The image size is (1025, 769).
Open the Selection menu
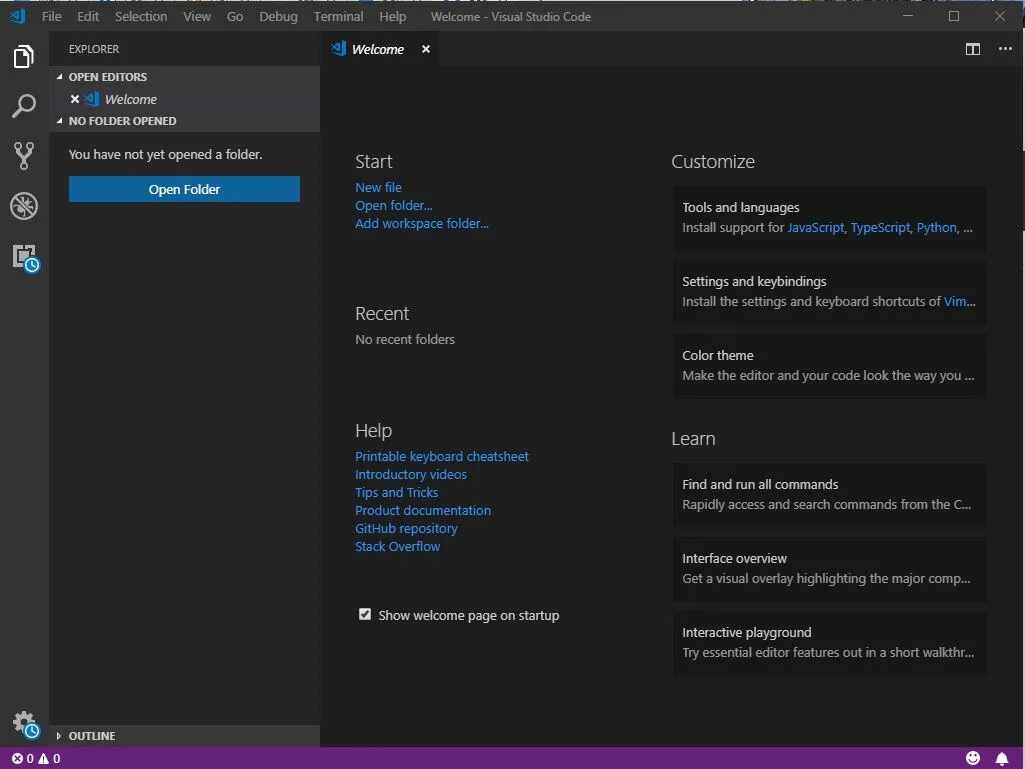[141, 16]
